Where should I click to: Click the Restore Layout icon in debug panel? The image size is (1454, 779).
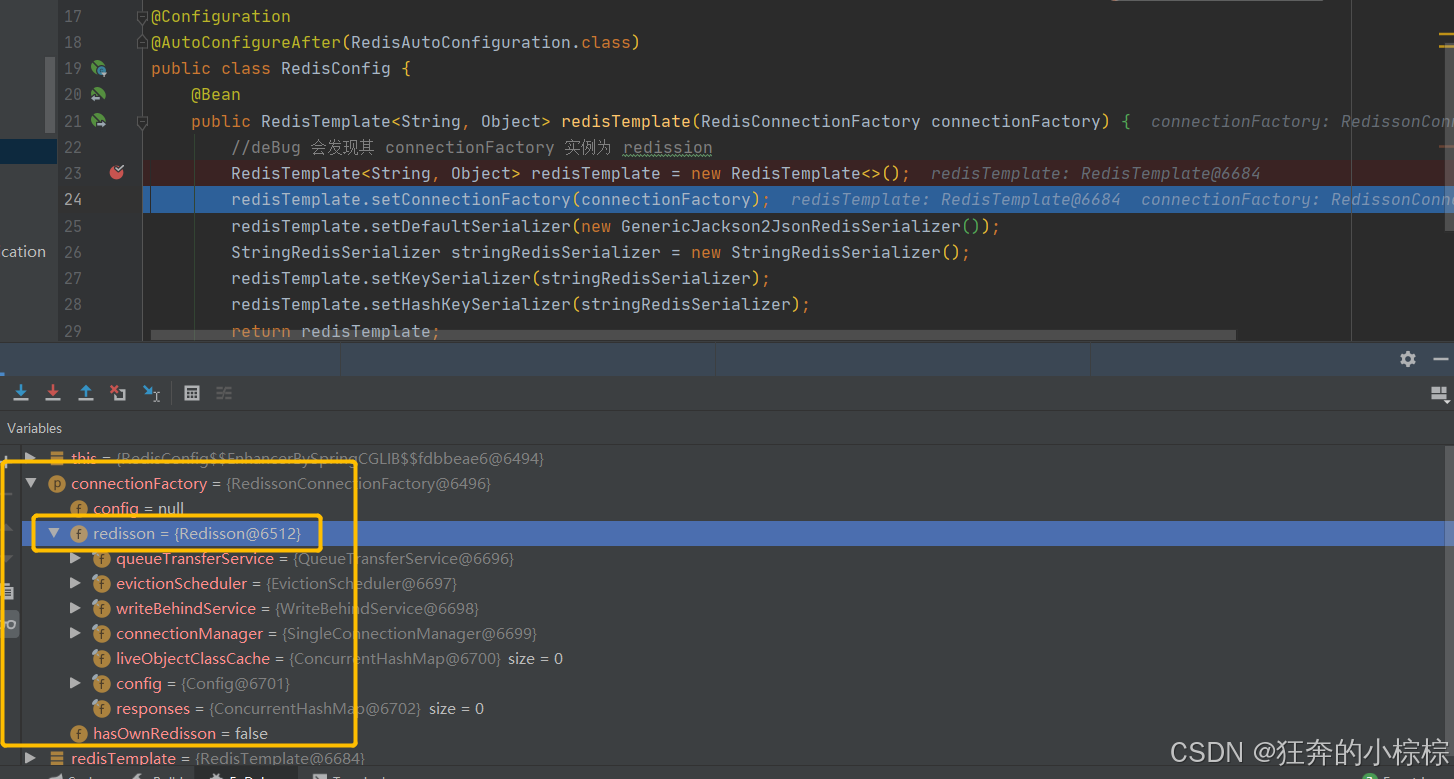pos(1439,394)
